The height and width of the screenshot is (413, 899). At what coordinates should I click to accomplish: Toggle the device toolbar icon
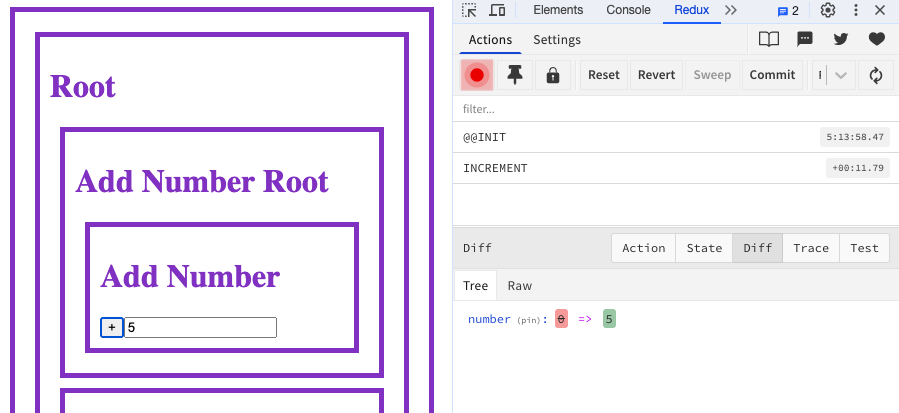point(497,10)
